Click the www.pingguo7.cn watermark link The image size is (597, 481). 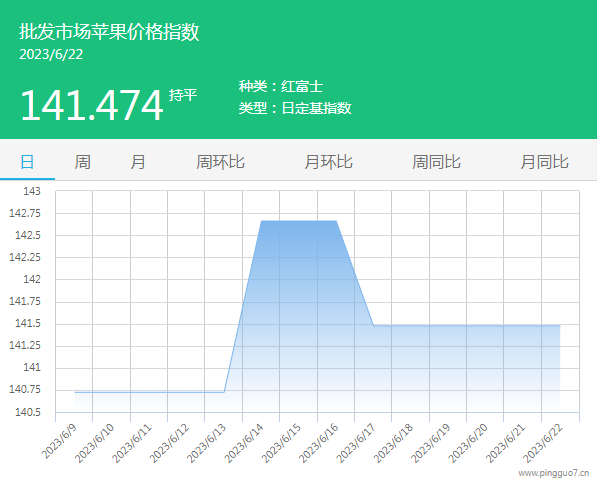[554, 473]
